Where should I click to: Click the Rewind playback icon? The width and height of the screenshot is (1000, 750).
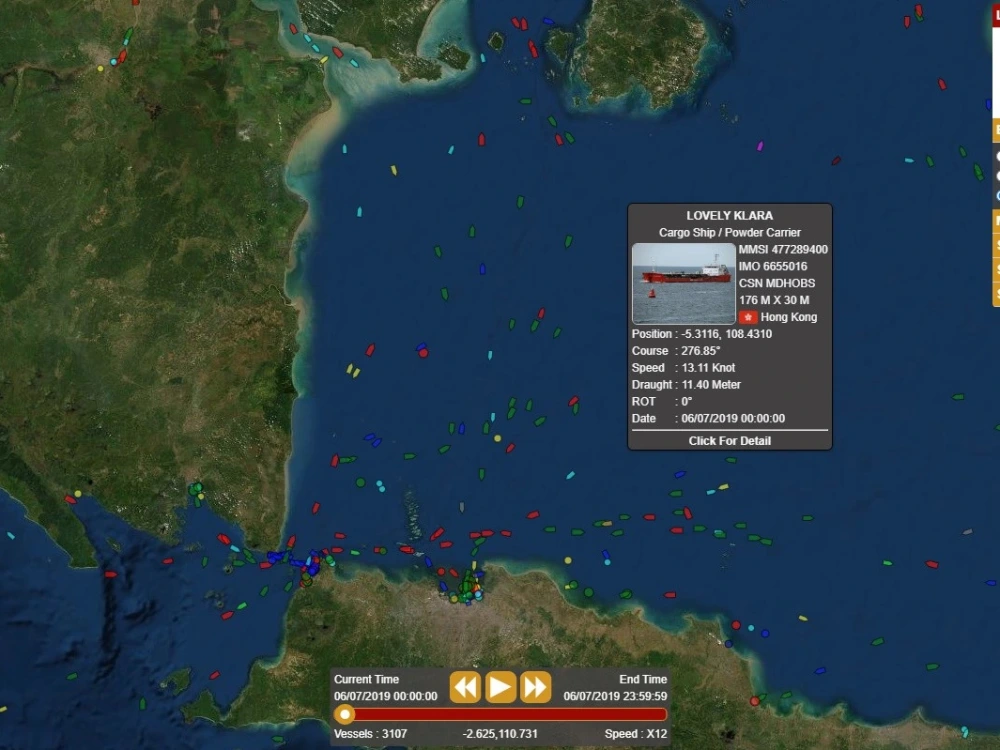[x=466, y=687]
